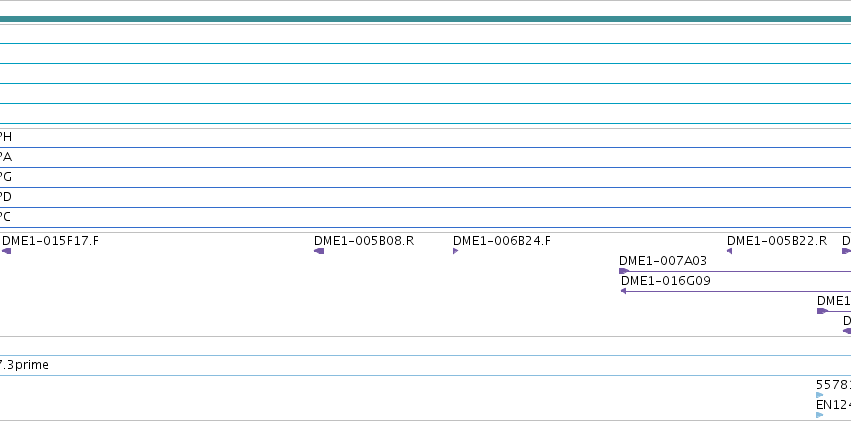Viewport: 851px width, 421px height.
Task: Select the DME1-007A03 feature label
Action: (x=663, y=260)
